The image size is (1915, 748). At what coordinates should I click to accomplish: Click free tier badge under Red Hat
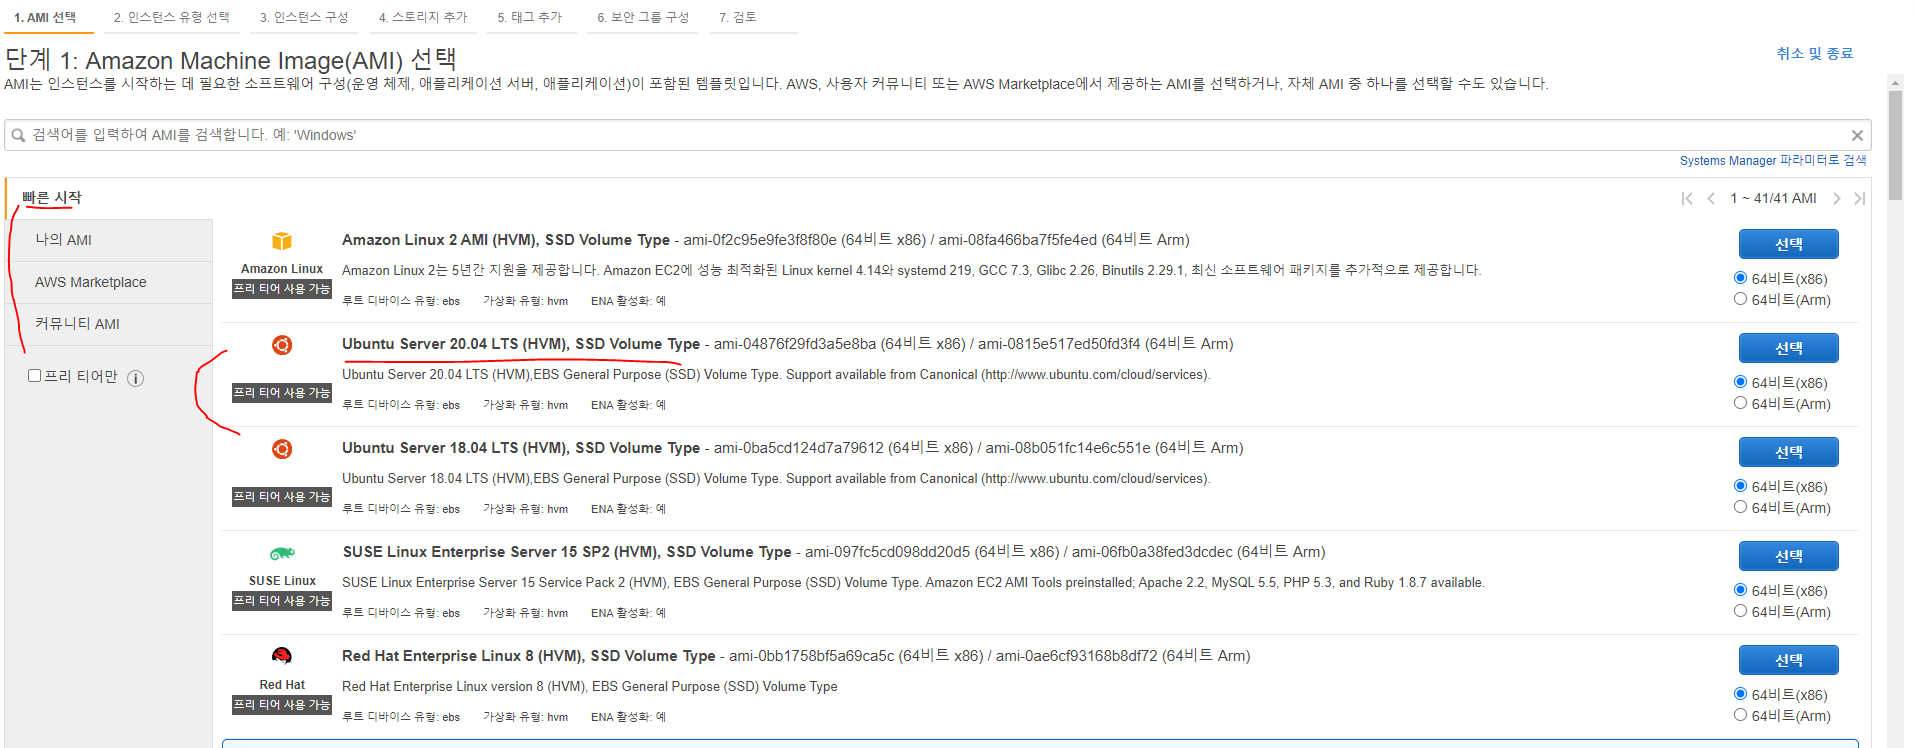[x=282, y=705]
